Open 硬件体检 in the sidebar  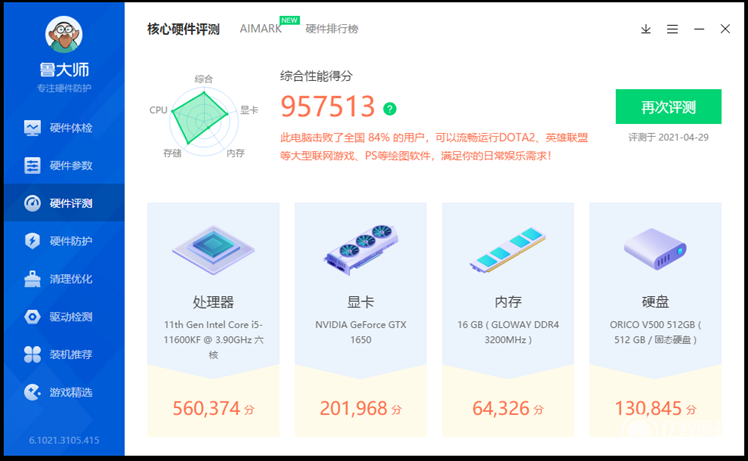64,128
